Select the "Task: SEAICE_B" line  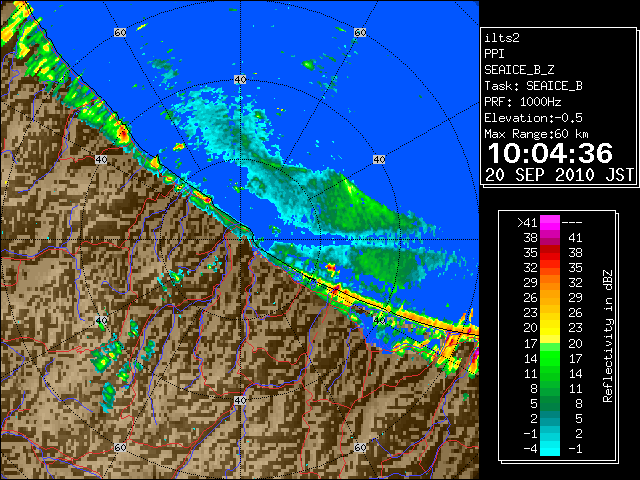click(x=533, y=86)
